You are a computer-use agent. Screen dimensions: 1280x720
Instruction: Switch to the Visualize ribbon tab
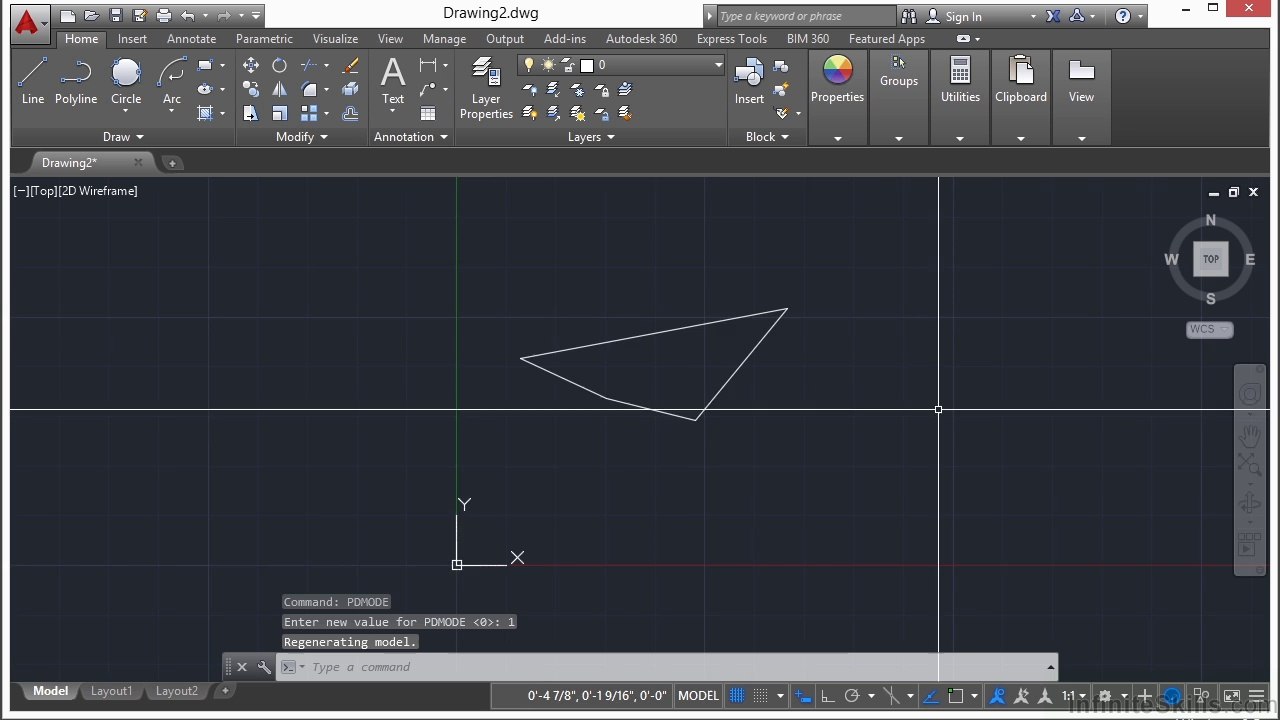click(x=335, y=39)
